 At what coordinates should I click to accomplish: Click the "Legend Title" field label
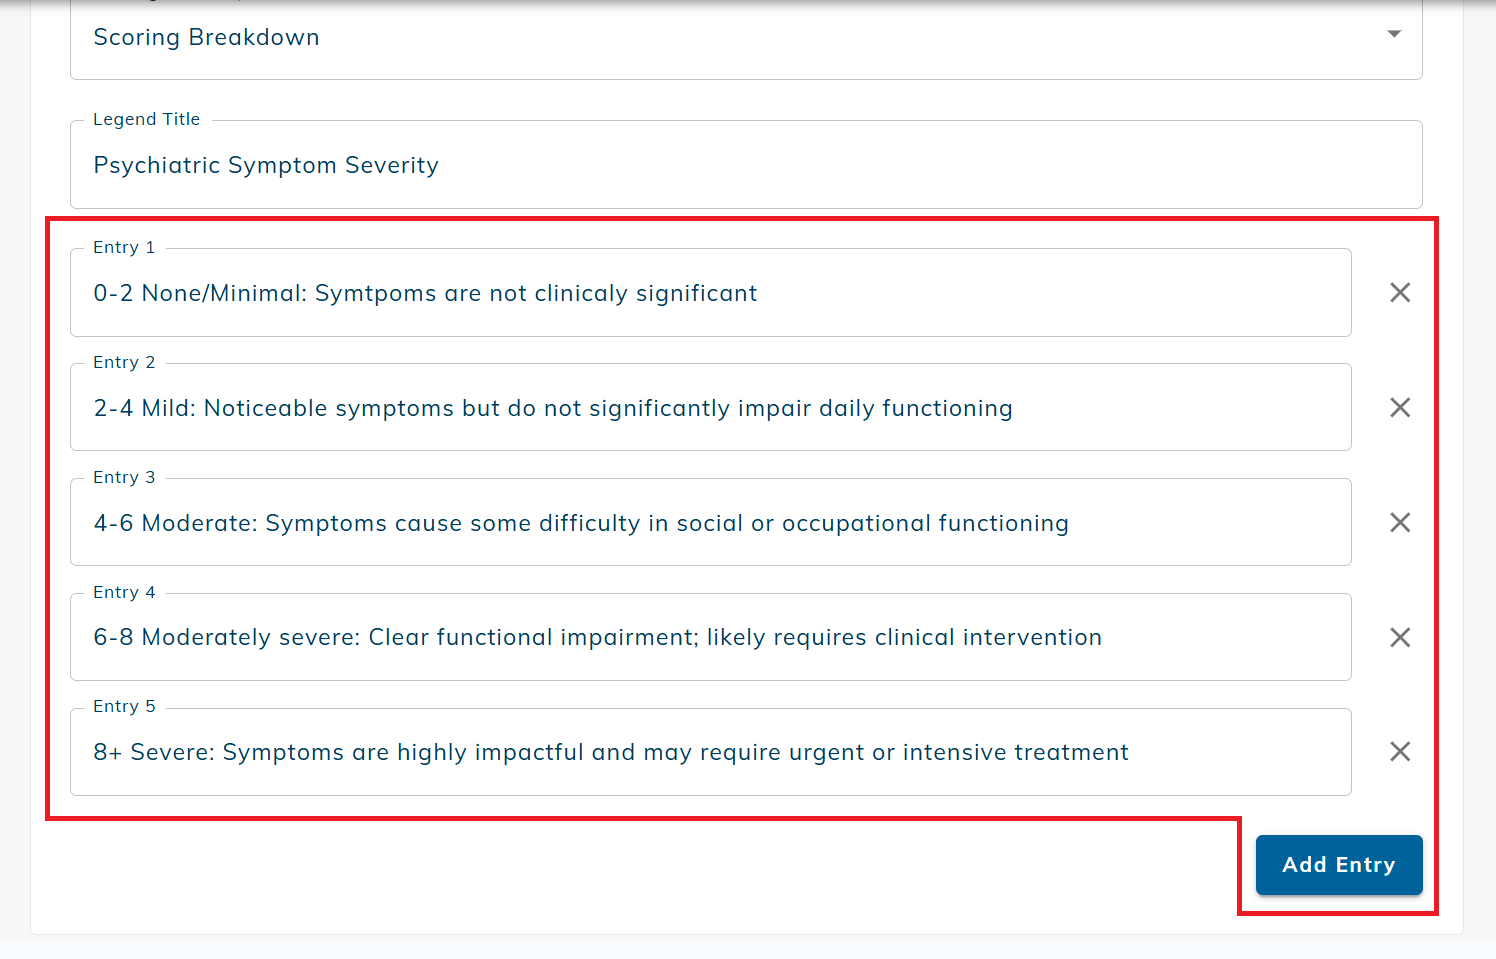pos(146,120)
